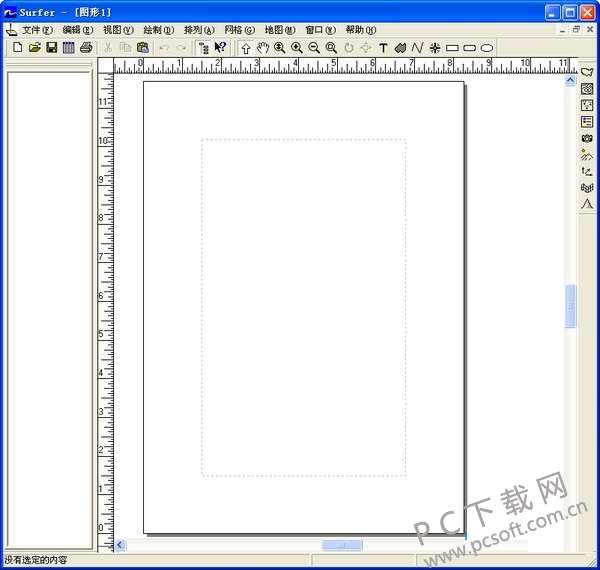The image size is (600, 570).
Task: Click the vertical scrollbar up arrow
Action: [x=570, y=80]
